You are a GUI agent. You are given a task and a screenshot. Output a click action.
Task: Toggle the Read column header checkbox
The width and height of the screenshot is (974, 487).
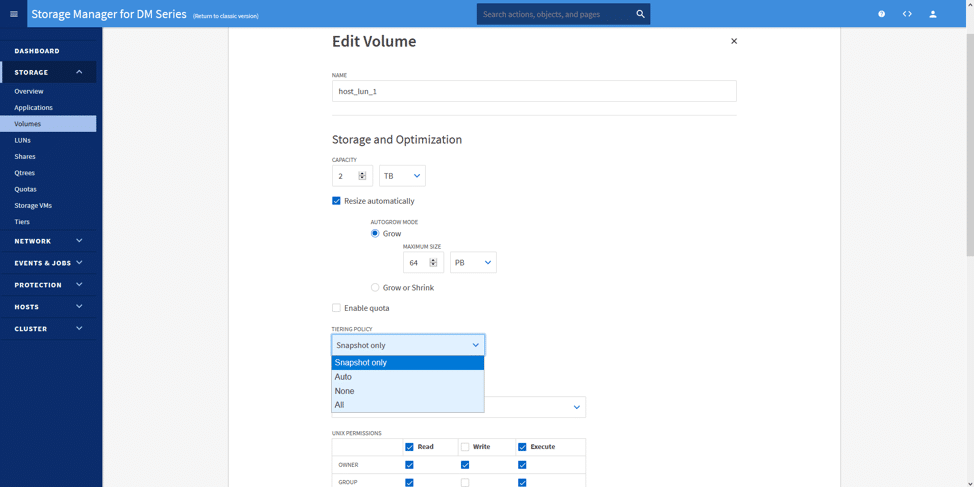(x=409, y=447)
